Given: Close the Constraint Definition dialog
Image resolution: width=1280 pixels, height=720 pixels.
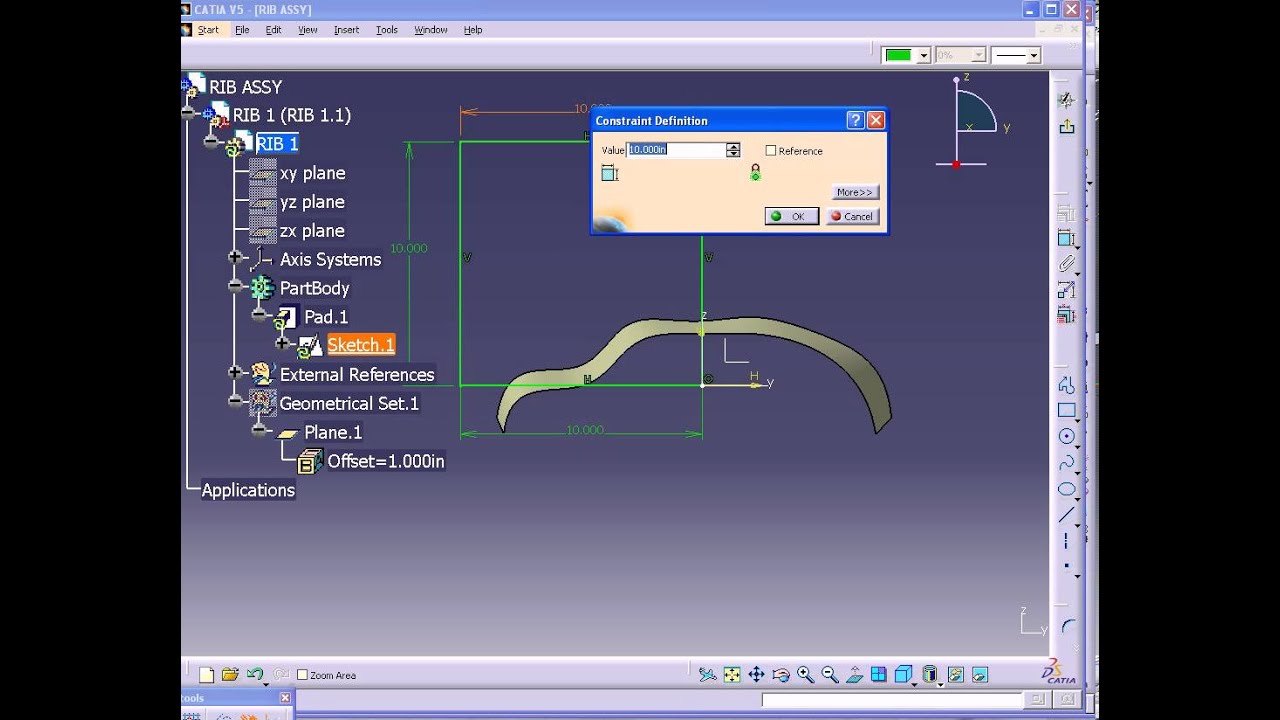Looking at the screenshot, I should (x=876, y=120).
